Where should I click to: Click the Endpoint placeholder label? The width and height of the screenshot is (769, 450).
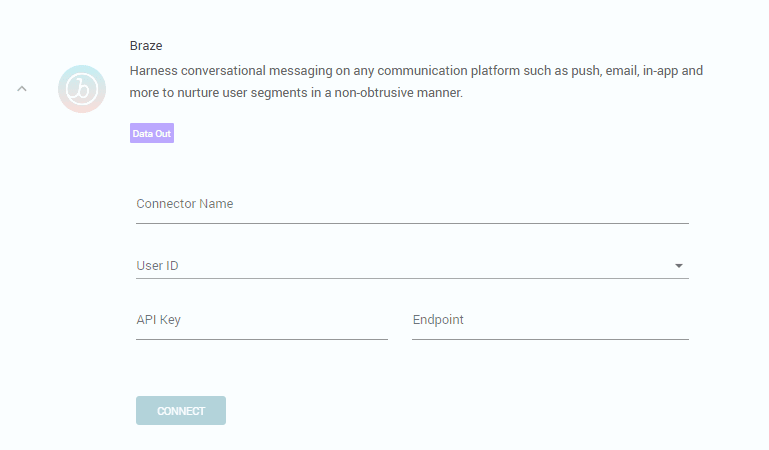pyautogui.click(x=438, y=320)
